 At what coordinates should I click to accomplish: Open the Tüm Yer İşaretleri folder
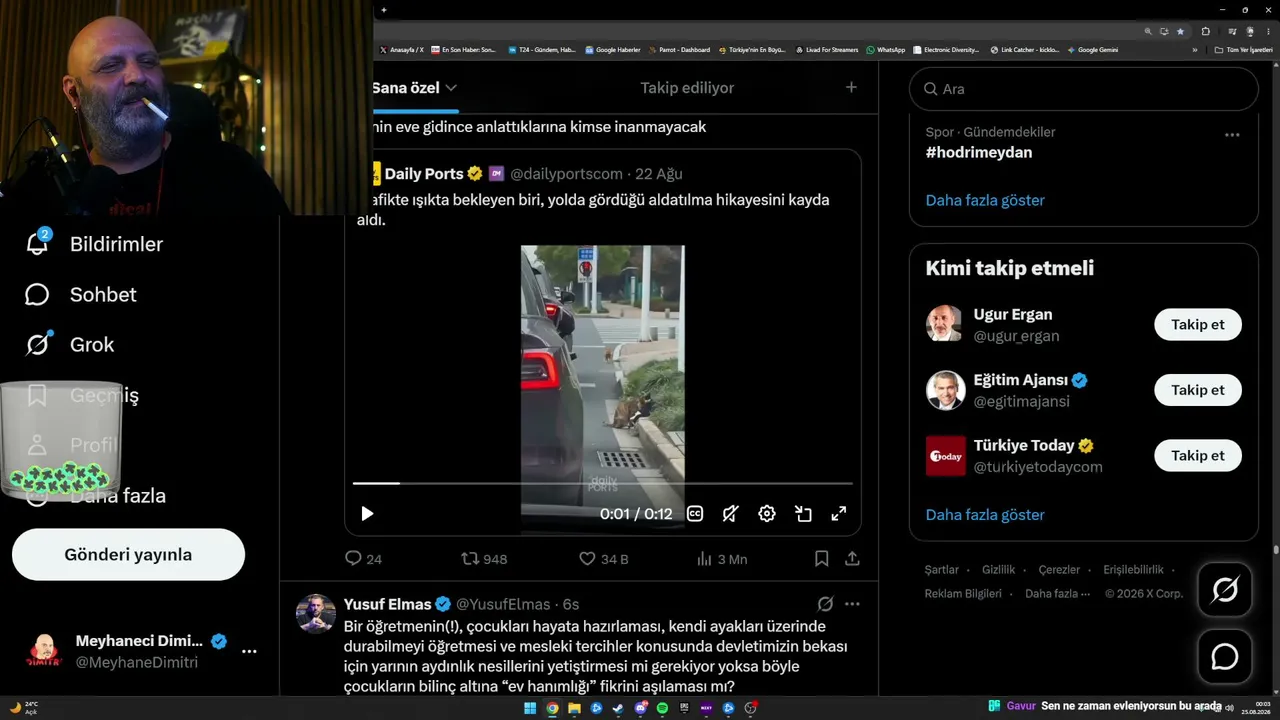[1244, 50]
